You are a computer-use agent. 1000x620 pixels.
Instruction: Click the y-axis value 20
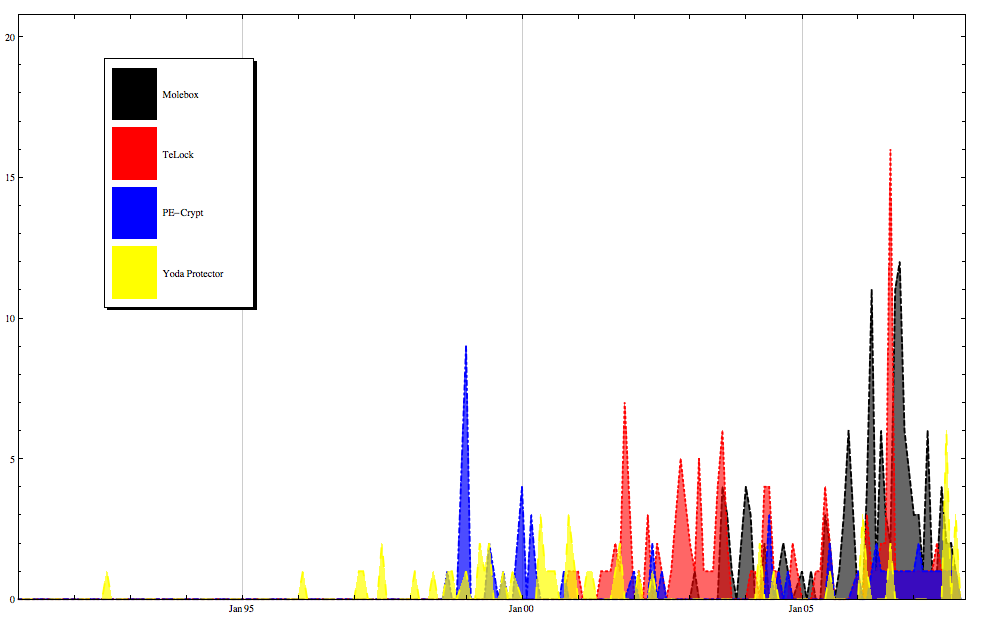point(10,38)
